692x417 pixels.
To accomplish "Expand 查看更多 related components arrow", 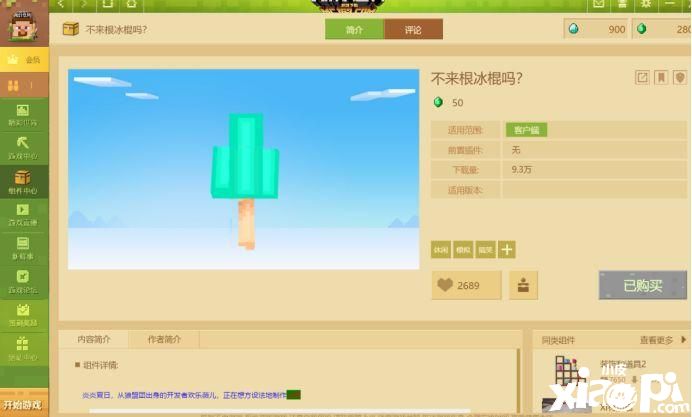I will 684,339.
